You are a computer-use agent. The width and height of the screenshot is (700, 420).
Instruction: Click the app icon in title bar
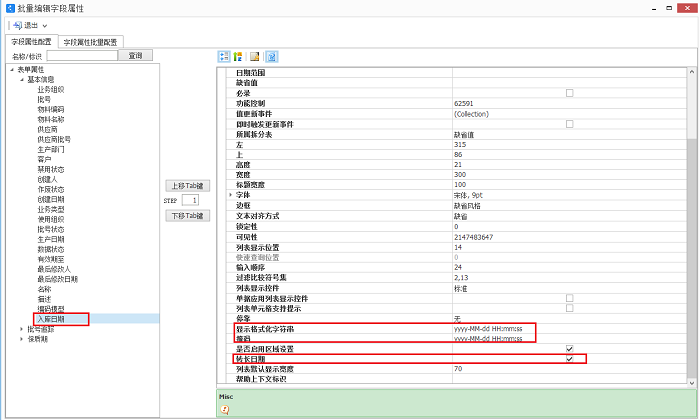click(9, 7)
